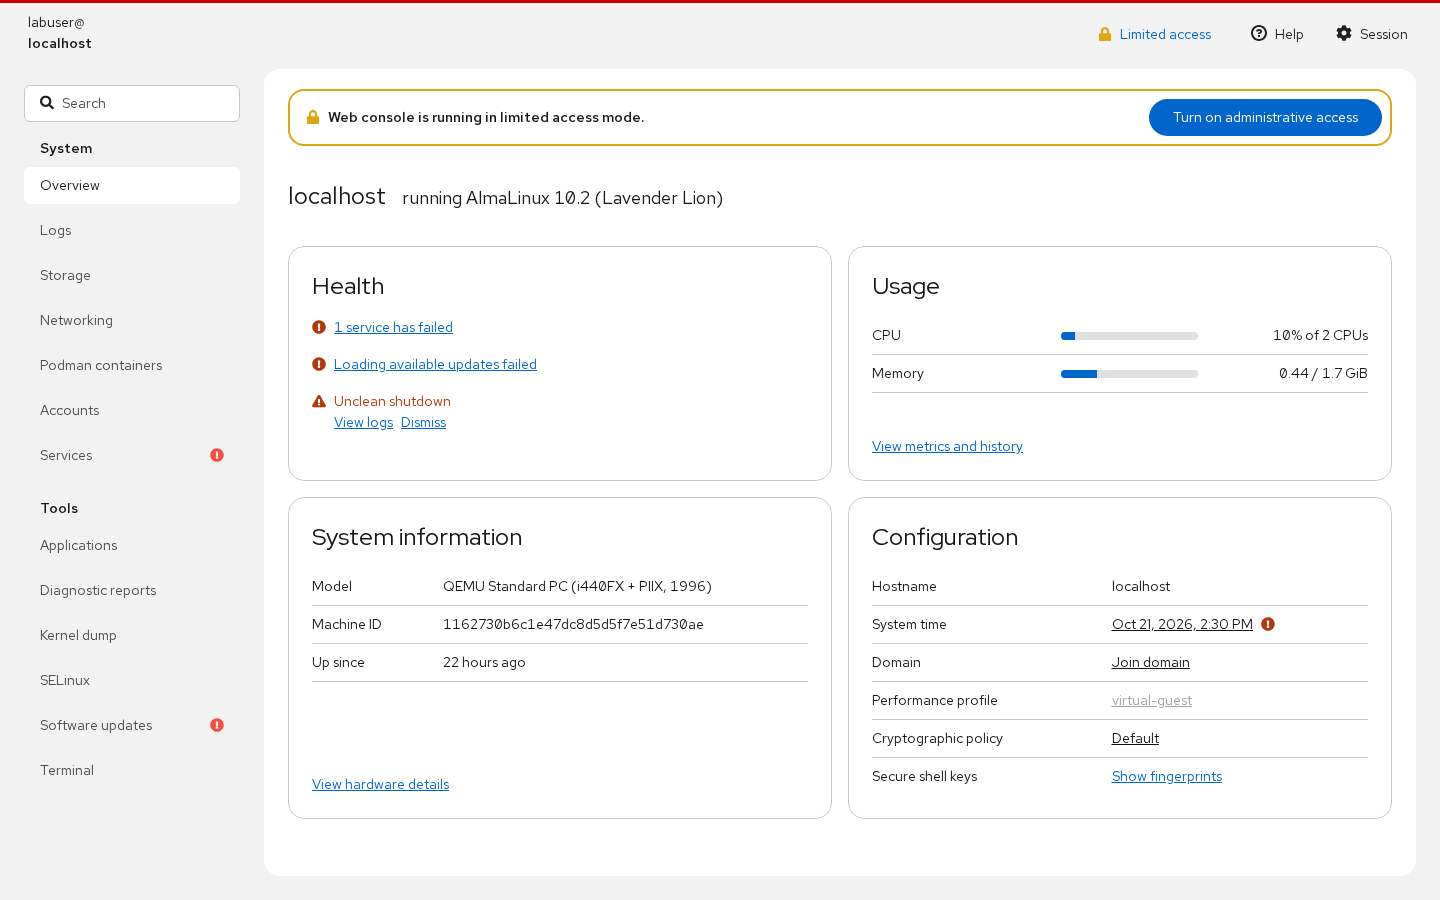Viewport: 1440px width, 900px height.
Task: Open the Overview page
Action: (x=132, y=185)
